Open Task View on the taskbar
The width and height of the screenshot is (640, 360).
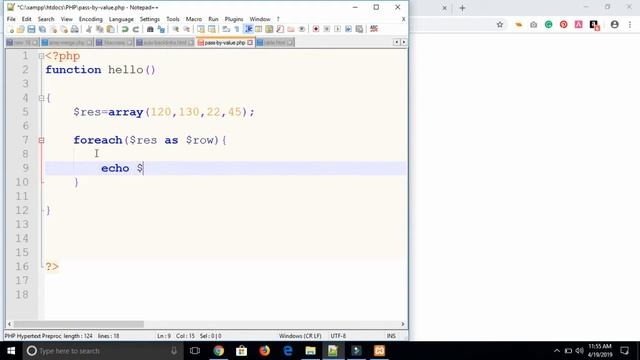point(195,351)
